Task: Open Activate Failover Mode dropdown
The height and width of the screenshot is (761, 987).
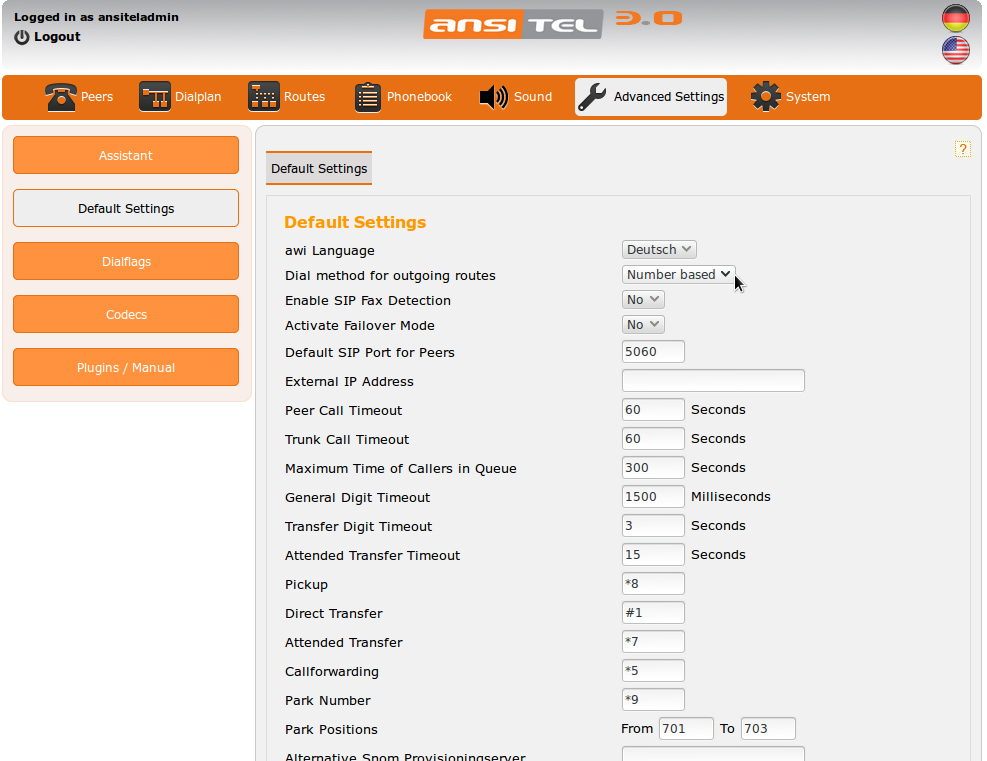Action: (643, 325)
